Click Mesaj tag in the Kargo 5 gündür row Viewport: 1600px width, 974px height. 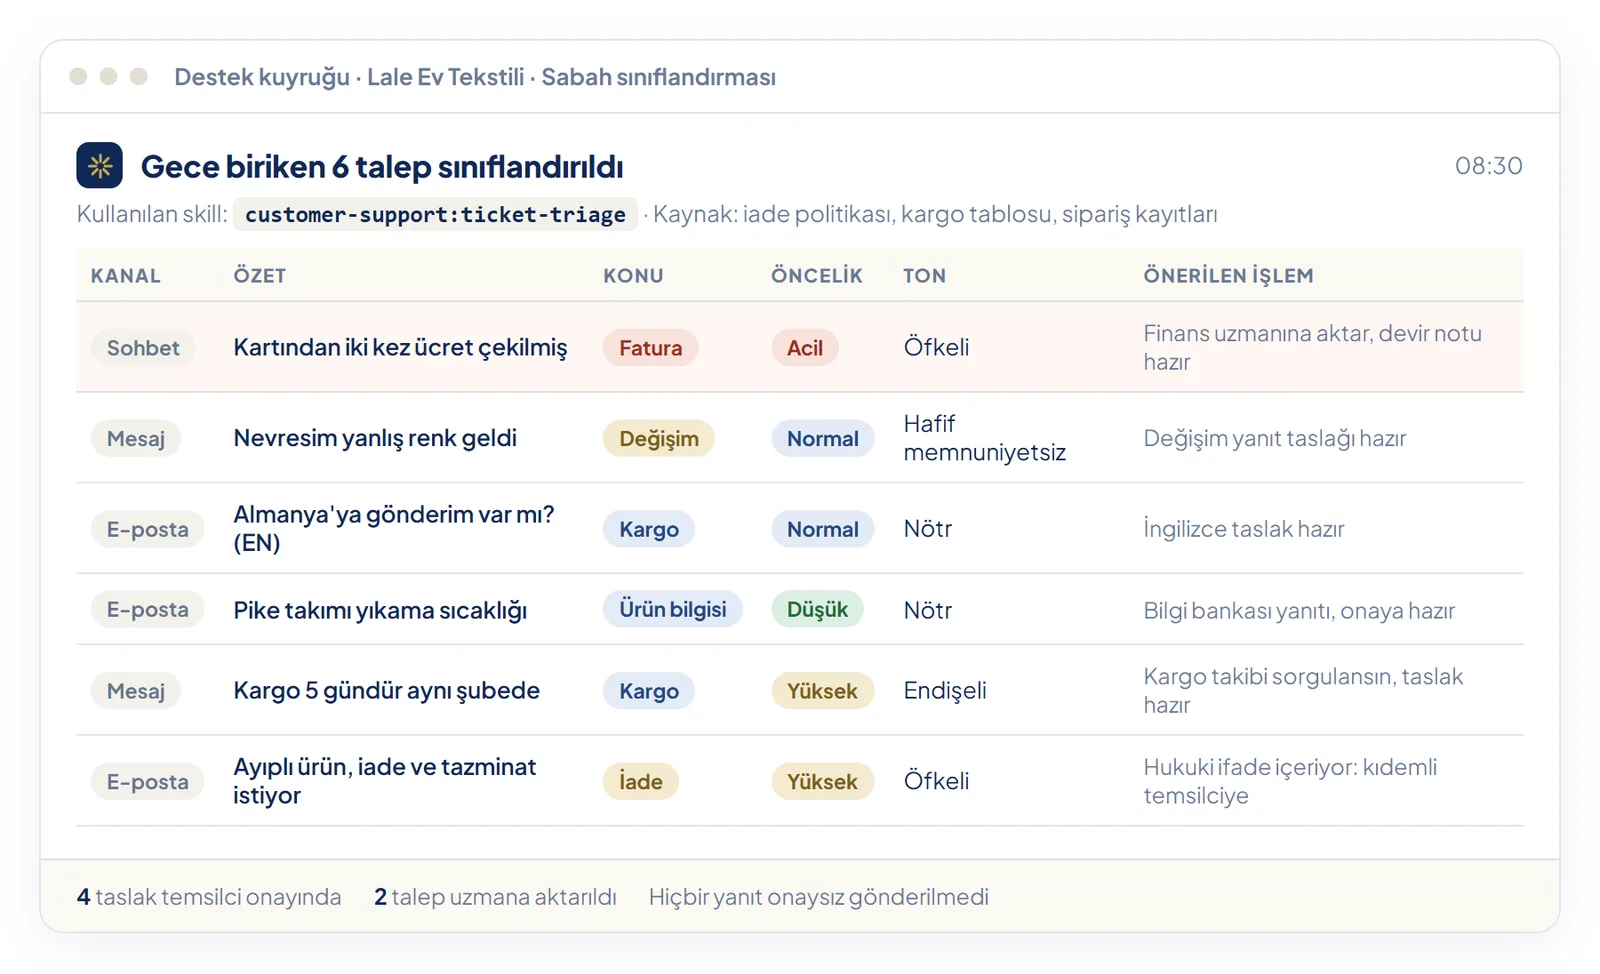pos(136,691)
